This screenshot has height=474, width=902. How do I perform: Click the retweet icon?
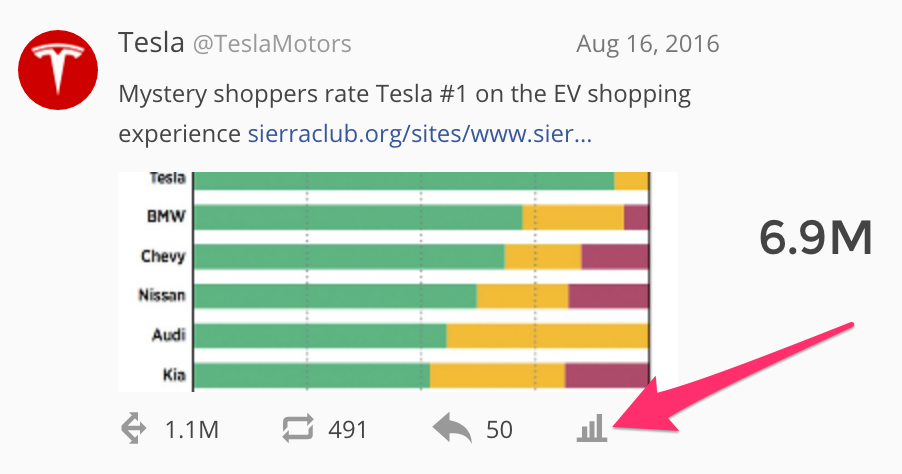click(x=298, y=429)
